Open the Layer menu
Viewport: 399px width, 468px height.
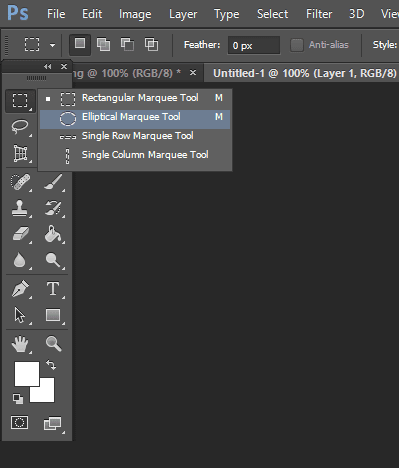tap(183, 14)
